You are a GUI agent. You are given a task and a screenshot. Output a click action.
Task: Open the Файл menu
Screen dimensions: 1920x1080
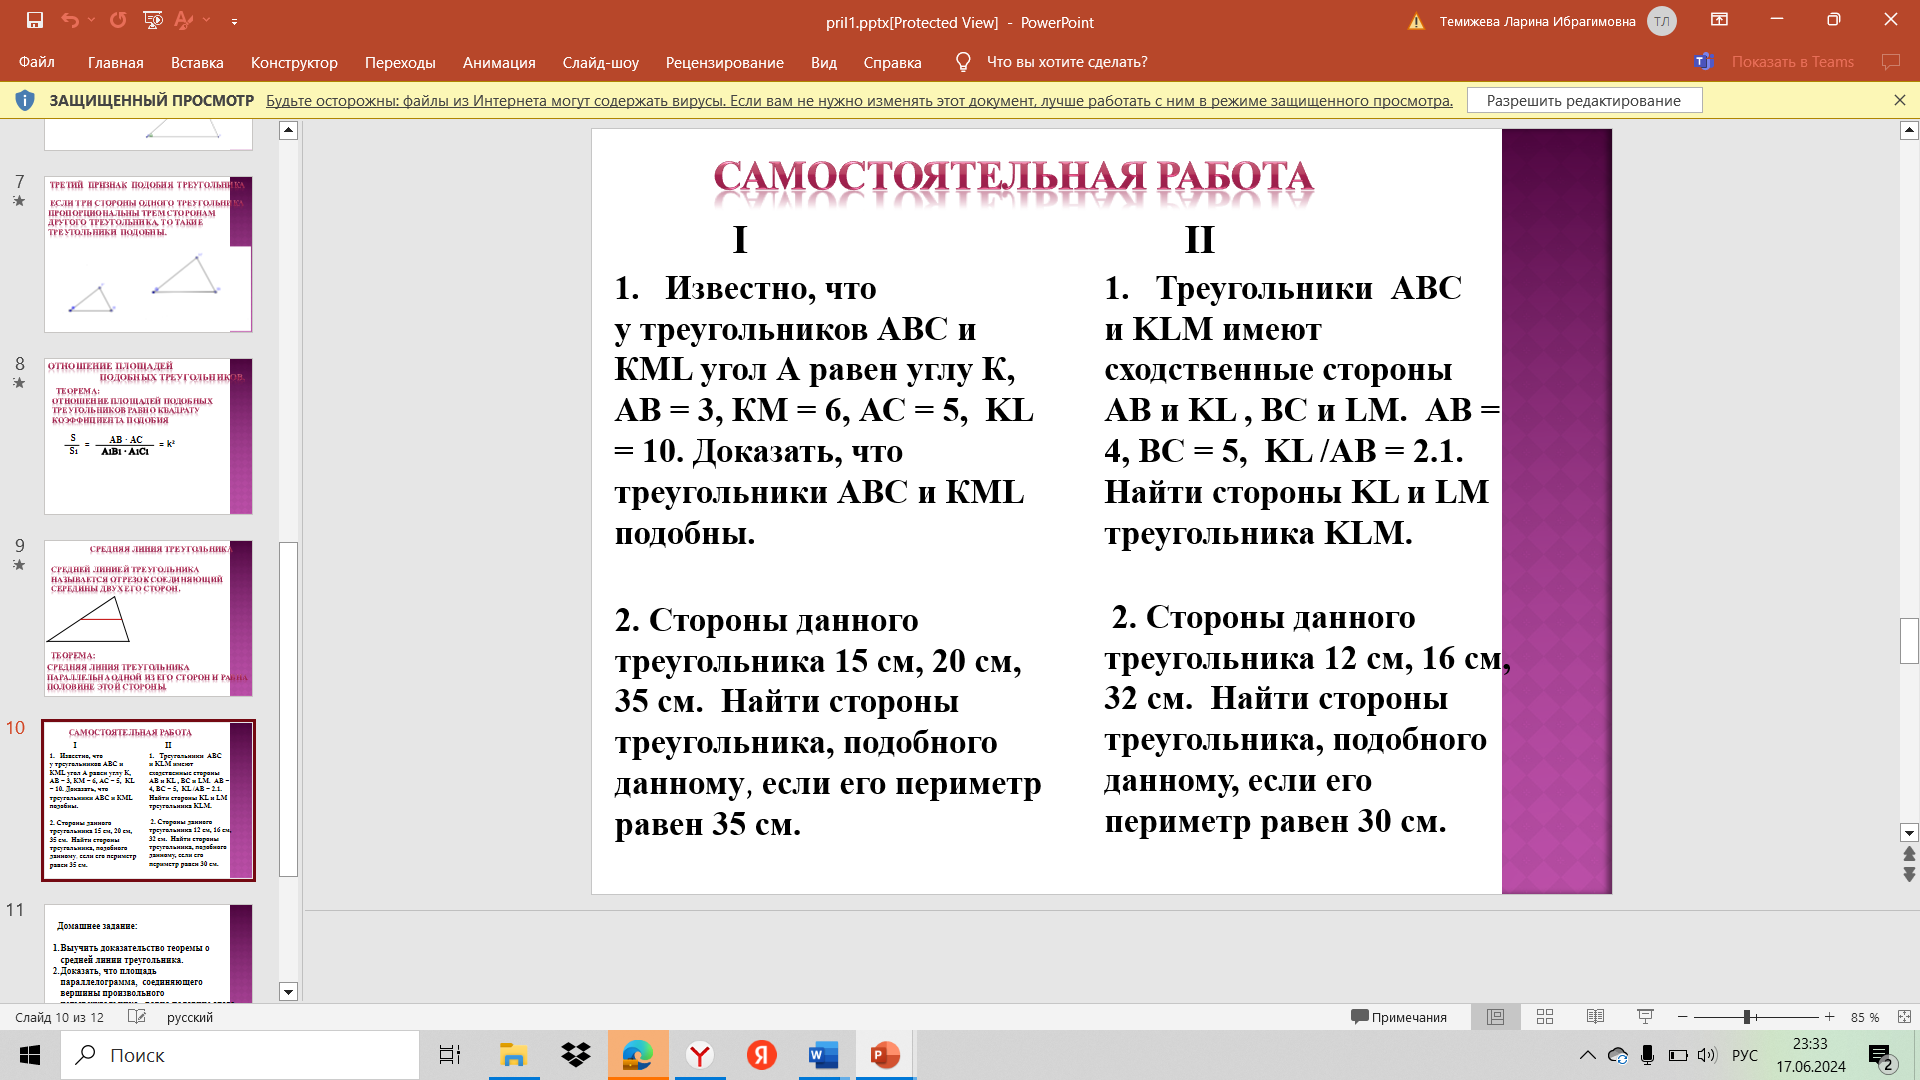coord(36,62)
